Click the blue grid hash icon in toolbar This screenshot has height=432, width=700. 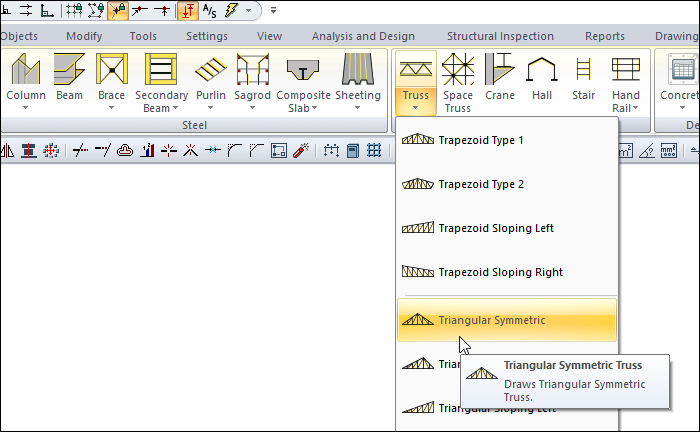click(x=374, y=151)
